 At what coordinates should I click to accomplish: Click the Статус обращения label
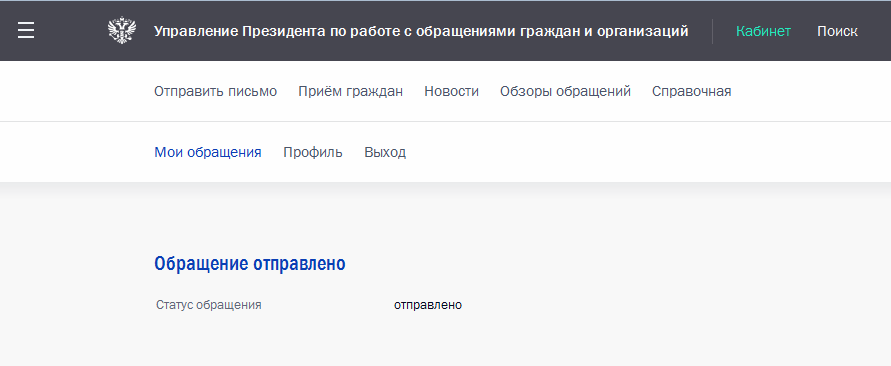pyautogui.click(x=209, y=305)
